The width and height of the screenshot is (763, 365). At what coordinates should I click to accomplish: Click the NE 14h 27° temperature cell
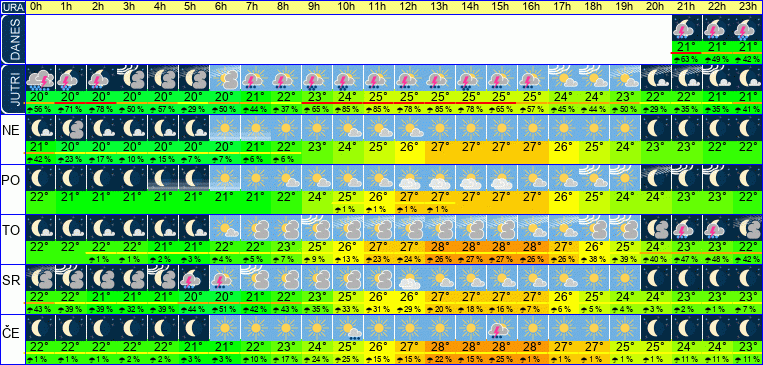[471, 146]
